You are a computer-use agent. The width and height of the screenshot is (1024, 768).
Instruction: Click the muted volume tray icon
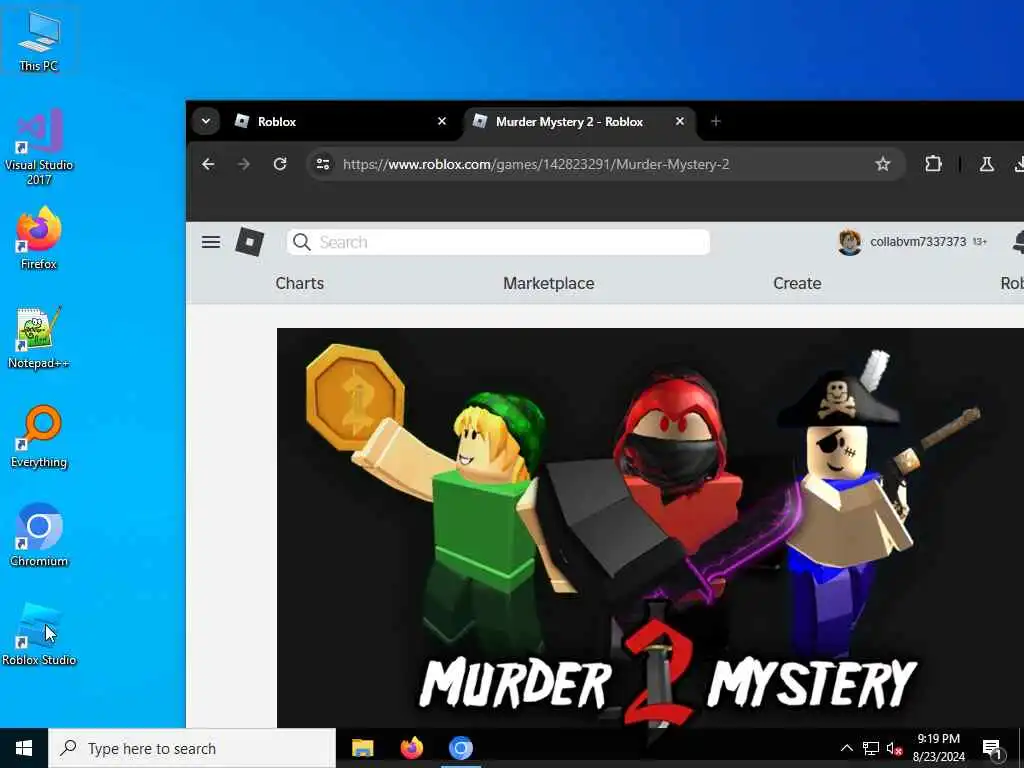(x=894, y=748)
